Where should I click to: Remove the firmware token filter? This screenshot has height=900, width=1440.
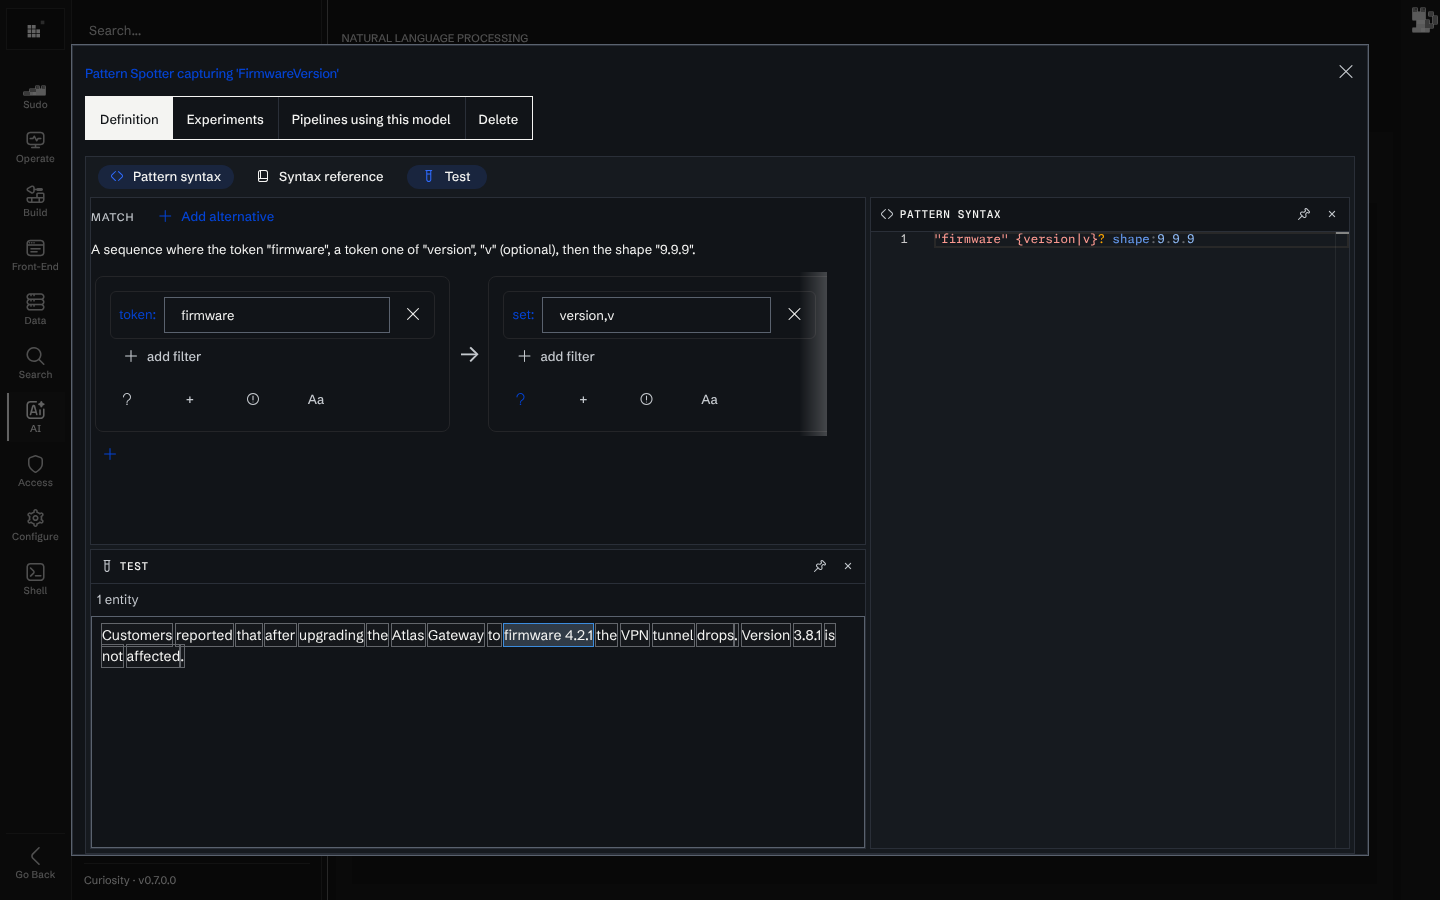click(x=413, y=314)
